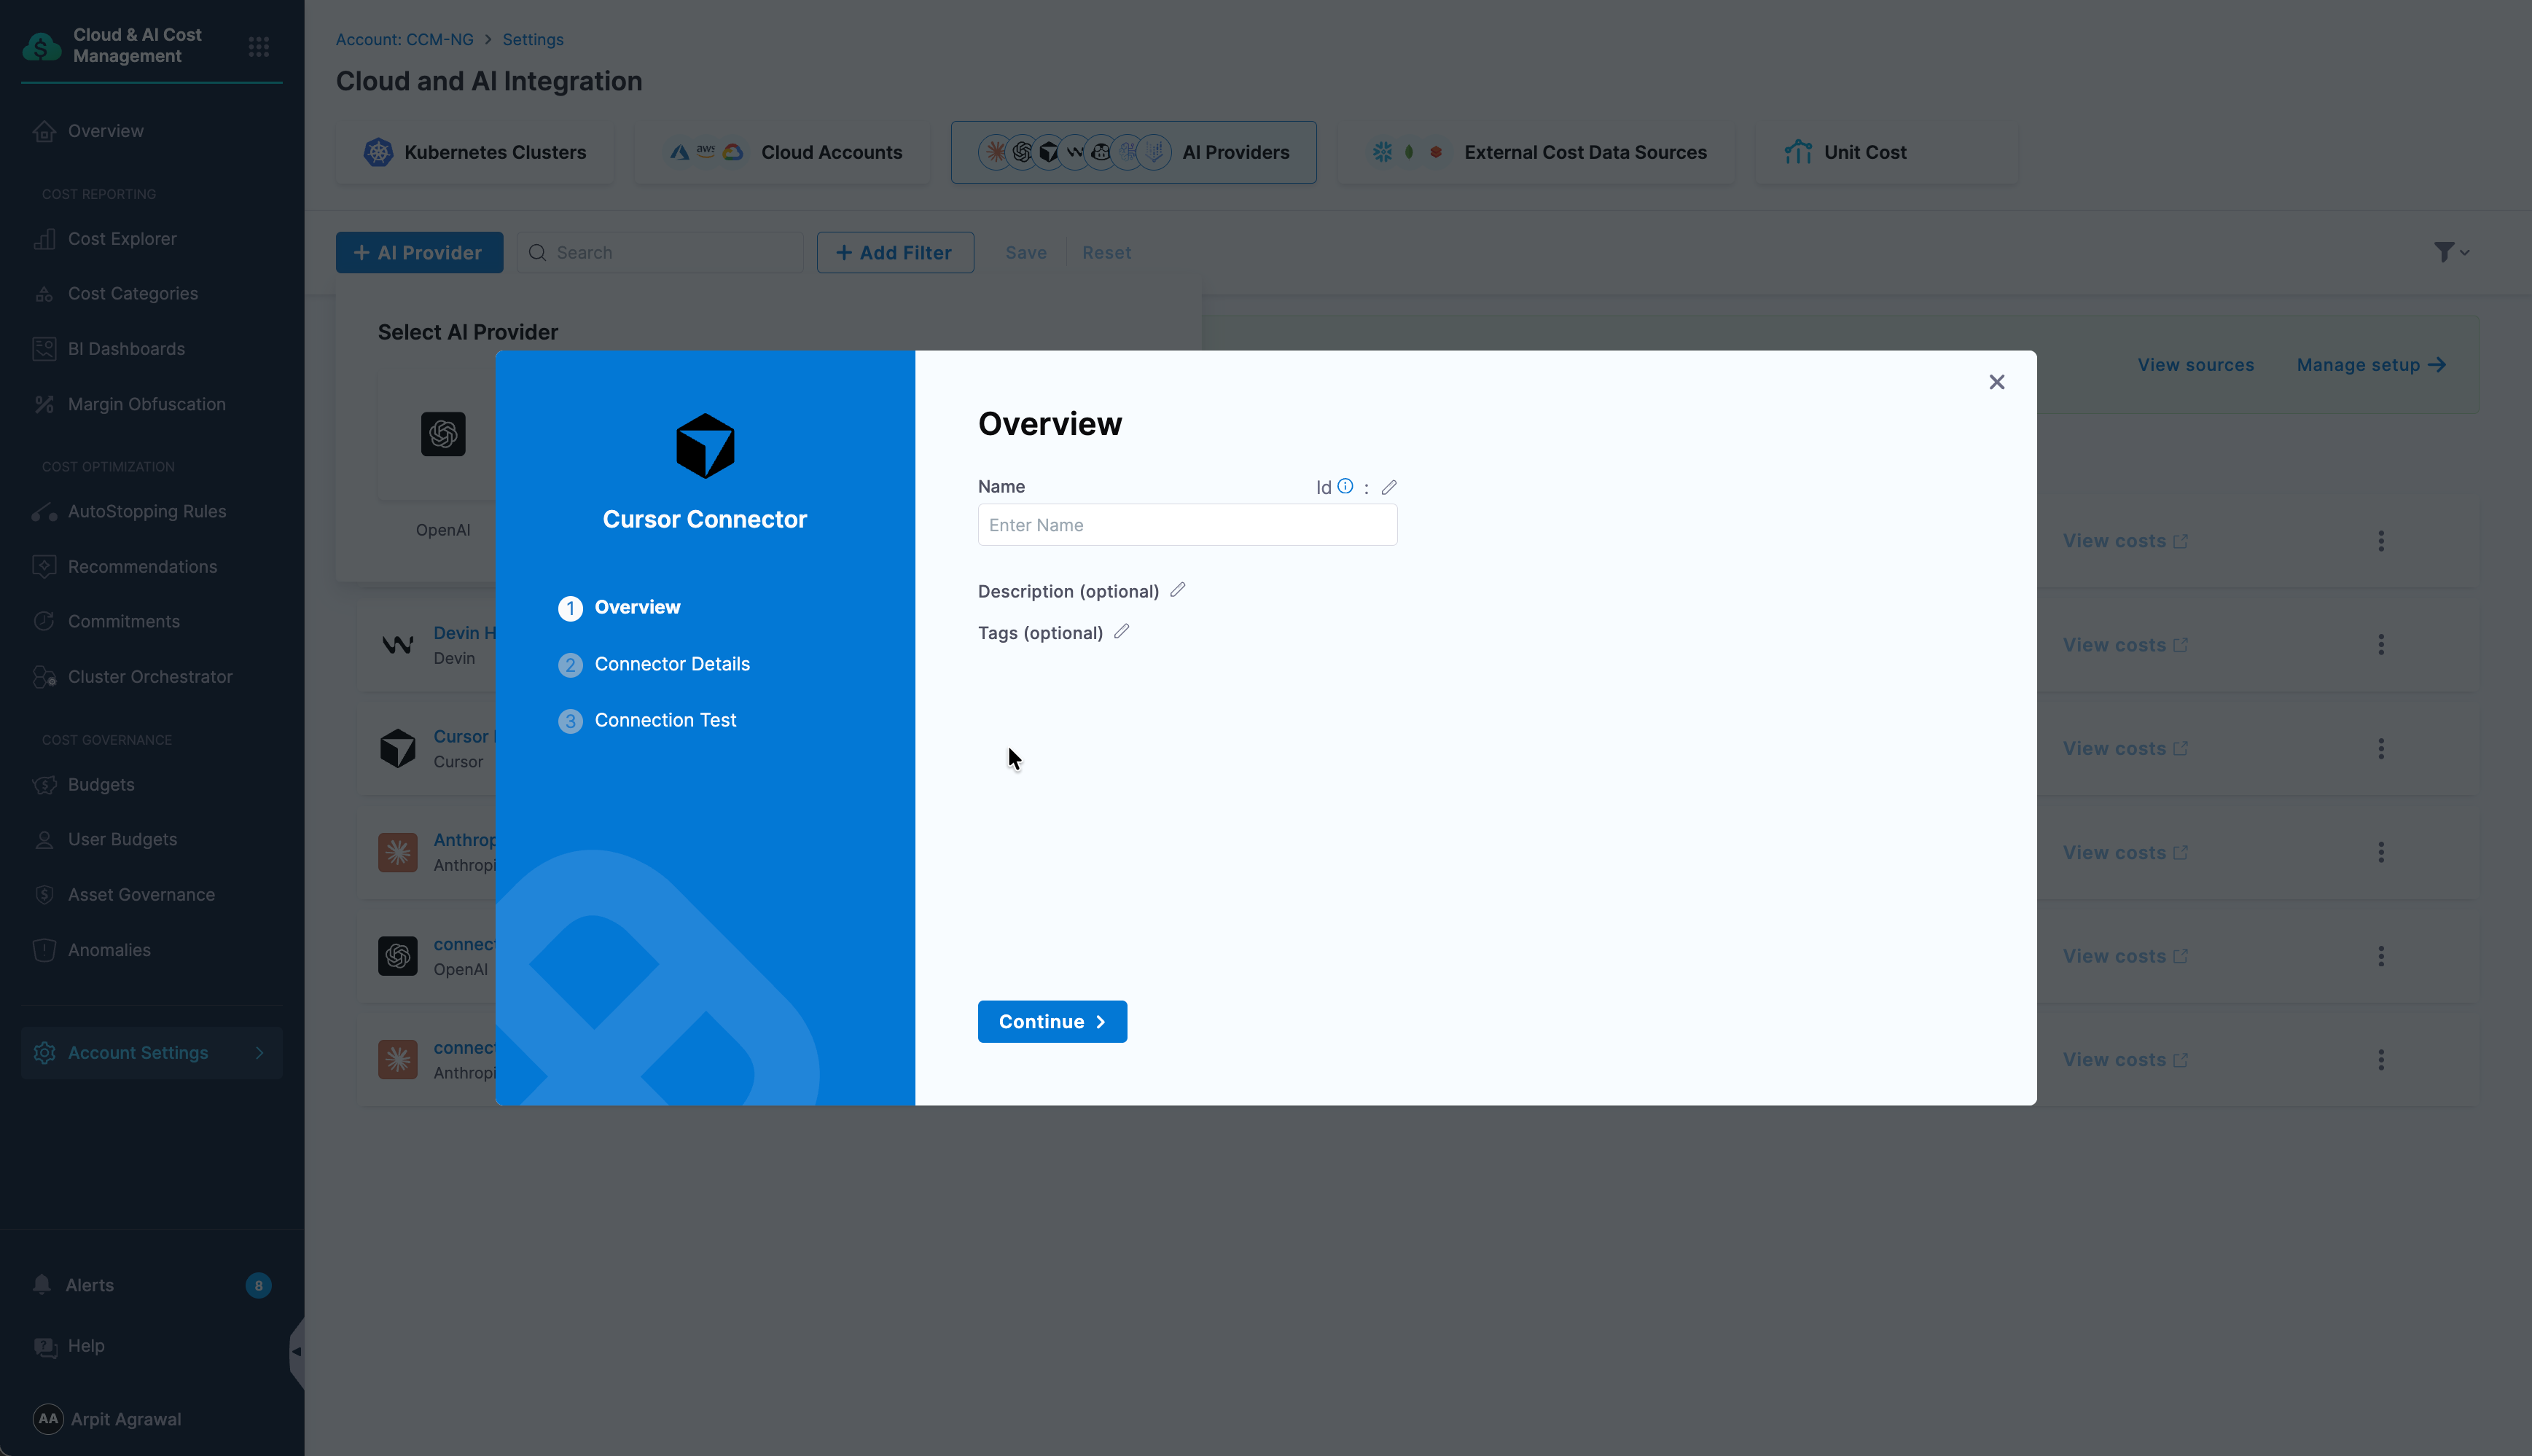This screenshot has height=1456, width=2532.
Task: Open the Manage setup link
Action: pos(2370,365)
